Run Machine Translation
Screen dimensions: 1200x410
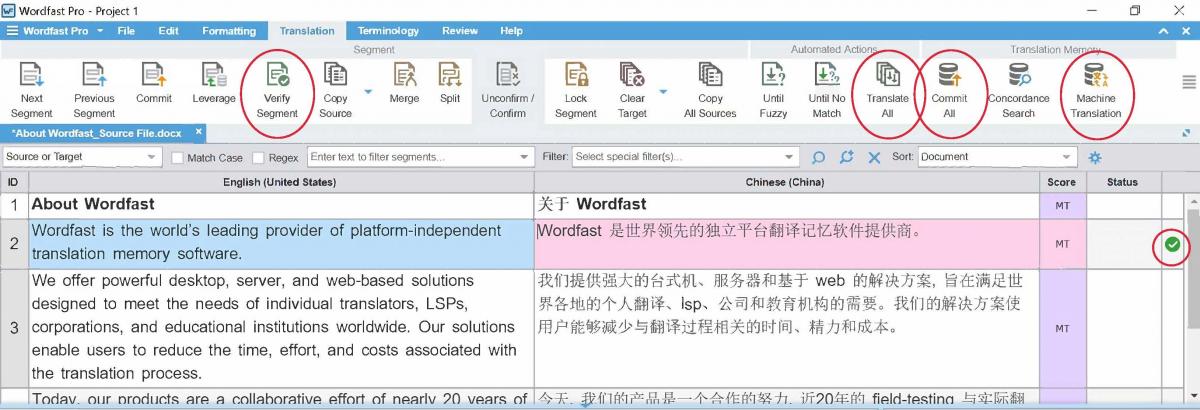point(1096,89)
